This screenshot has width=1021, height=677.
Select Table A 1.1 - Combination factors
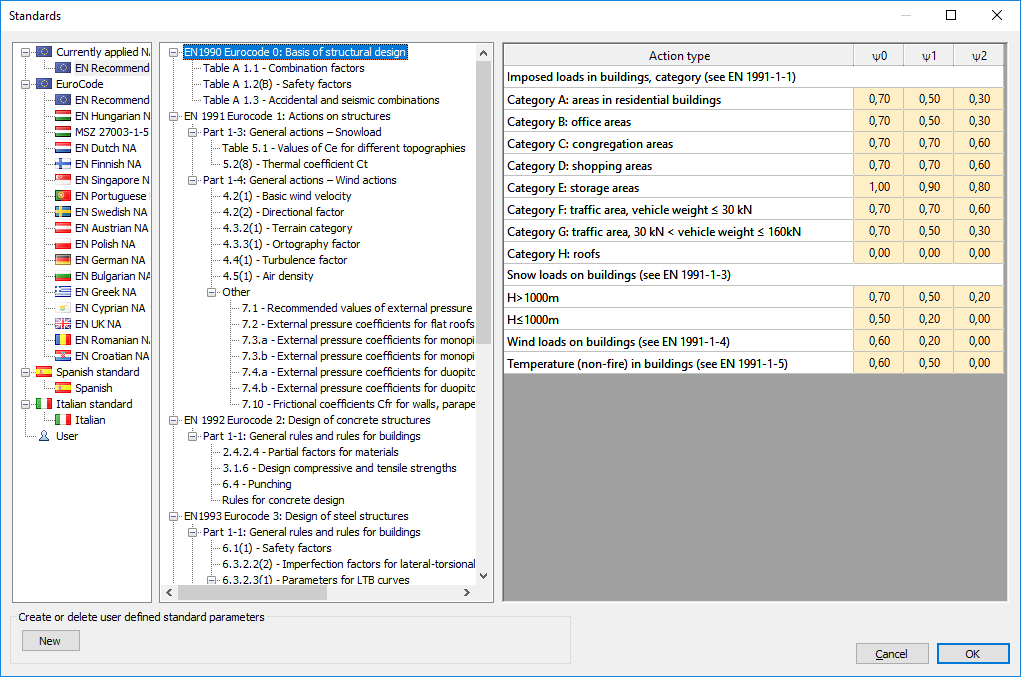coord(283,68)
